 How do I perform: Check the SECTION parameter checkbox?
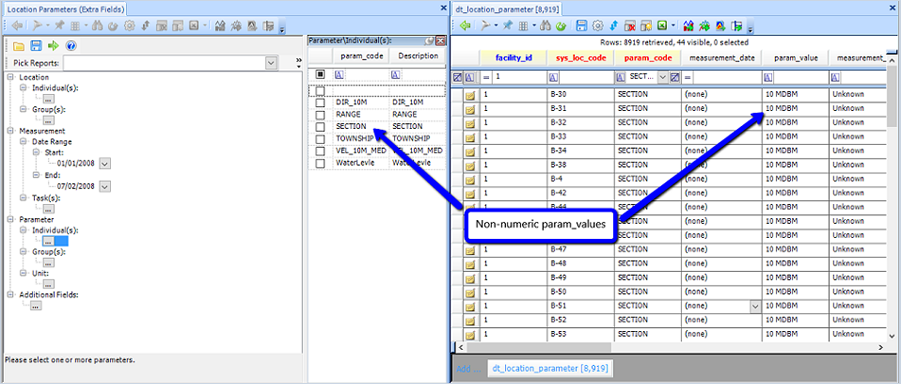tap(320, 126)
